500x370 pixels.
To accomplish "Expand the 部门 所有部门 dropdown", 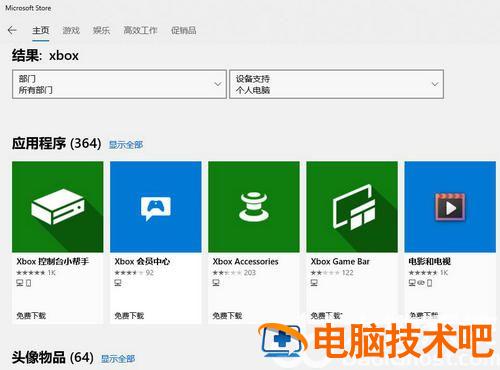I will point(119,84).
